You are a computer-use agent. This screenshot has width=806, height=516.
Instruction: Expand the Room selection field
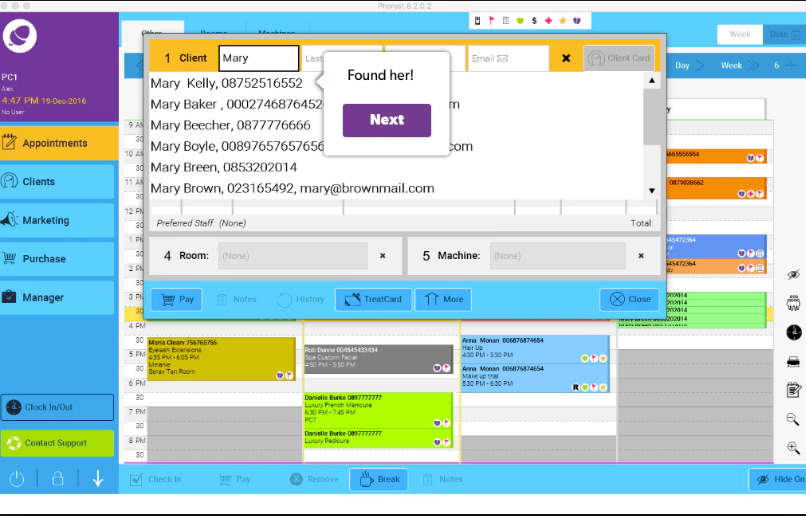coord(292,256)
